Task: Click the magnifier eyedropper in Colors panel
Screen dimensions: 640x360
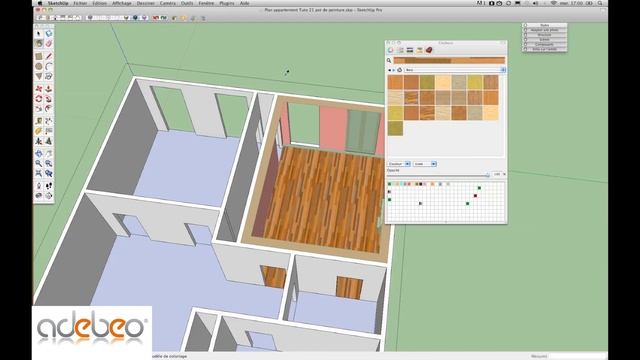Action: [389, 60]
